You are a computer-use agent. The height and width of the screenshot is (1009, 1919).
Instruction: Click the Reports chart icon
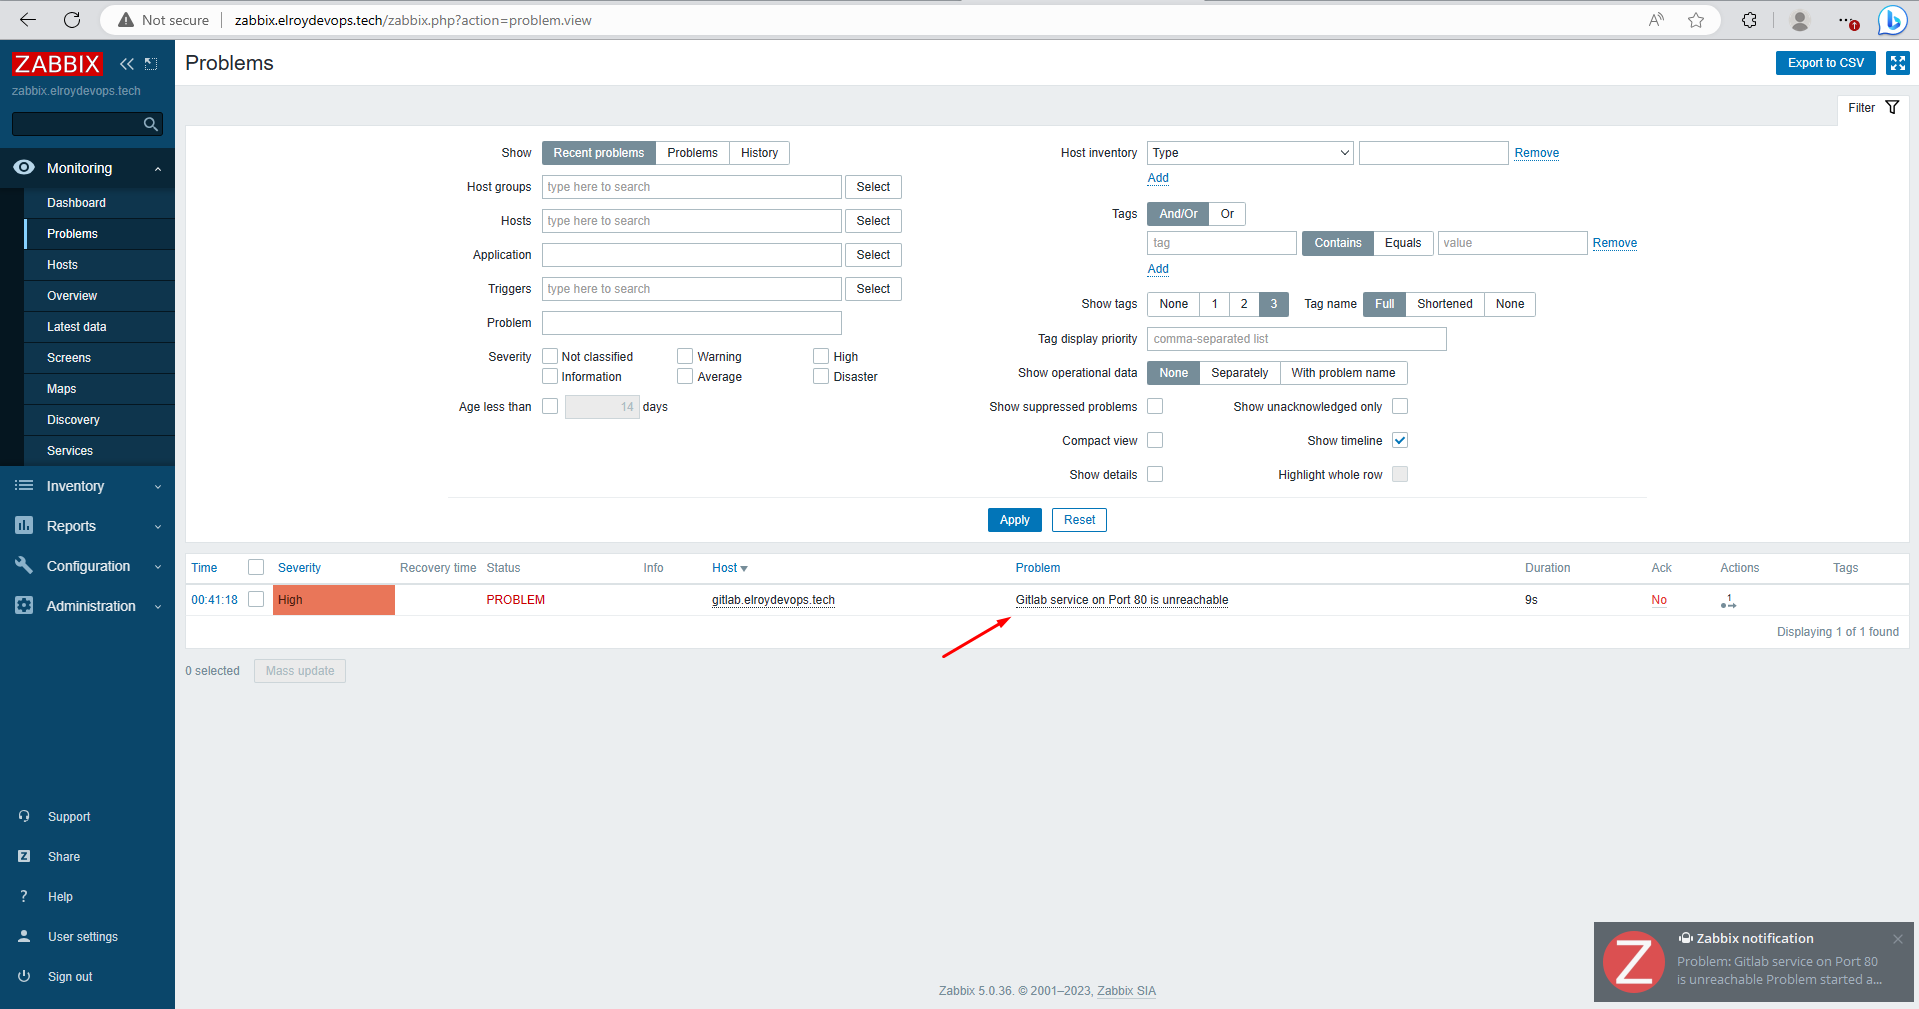[24, 525]
